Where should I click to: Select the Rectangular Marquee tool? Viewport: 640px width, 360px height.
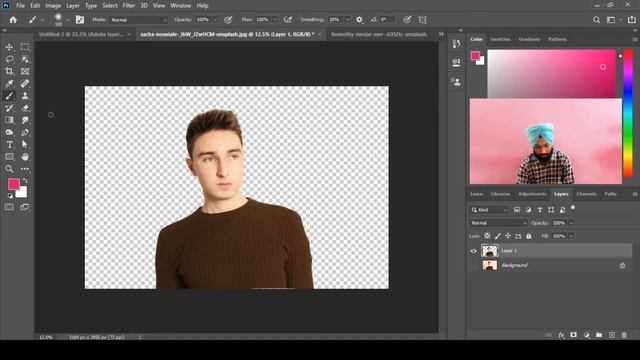point(25,47)
